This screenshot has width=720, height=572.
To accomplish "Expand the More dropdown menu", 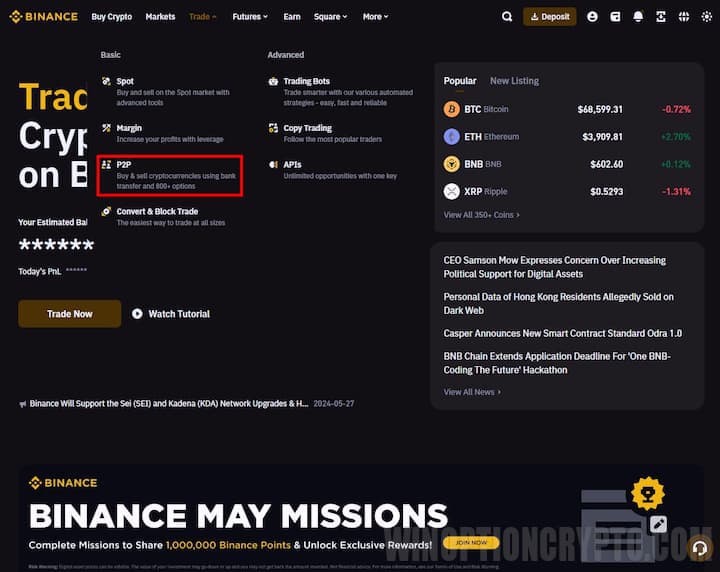I will pyautogui.click(x=375, y=17).
